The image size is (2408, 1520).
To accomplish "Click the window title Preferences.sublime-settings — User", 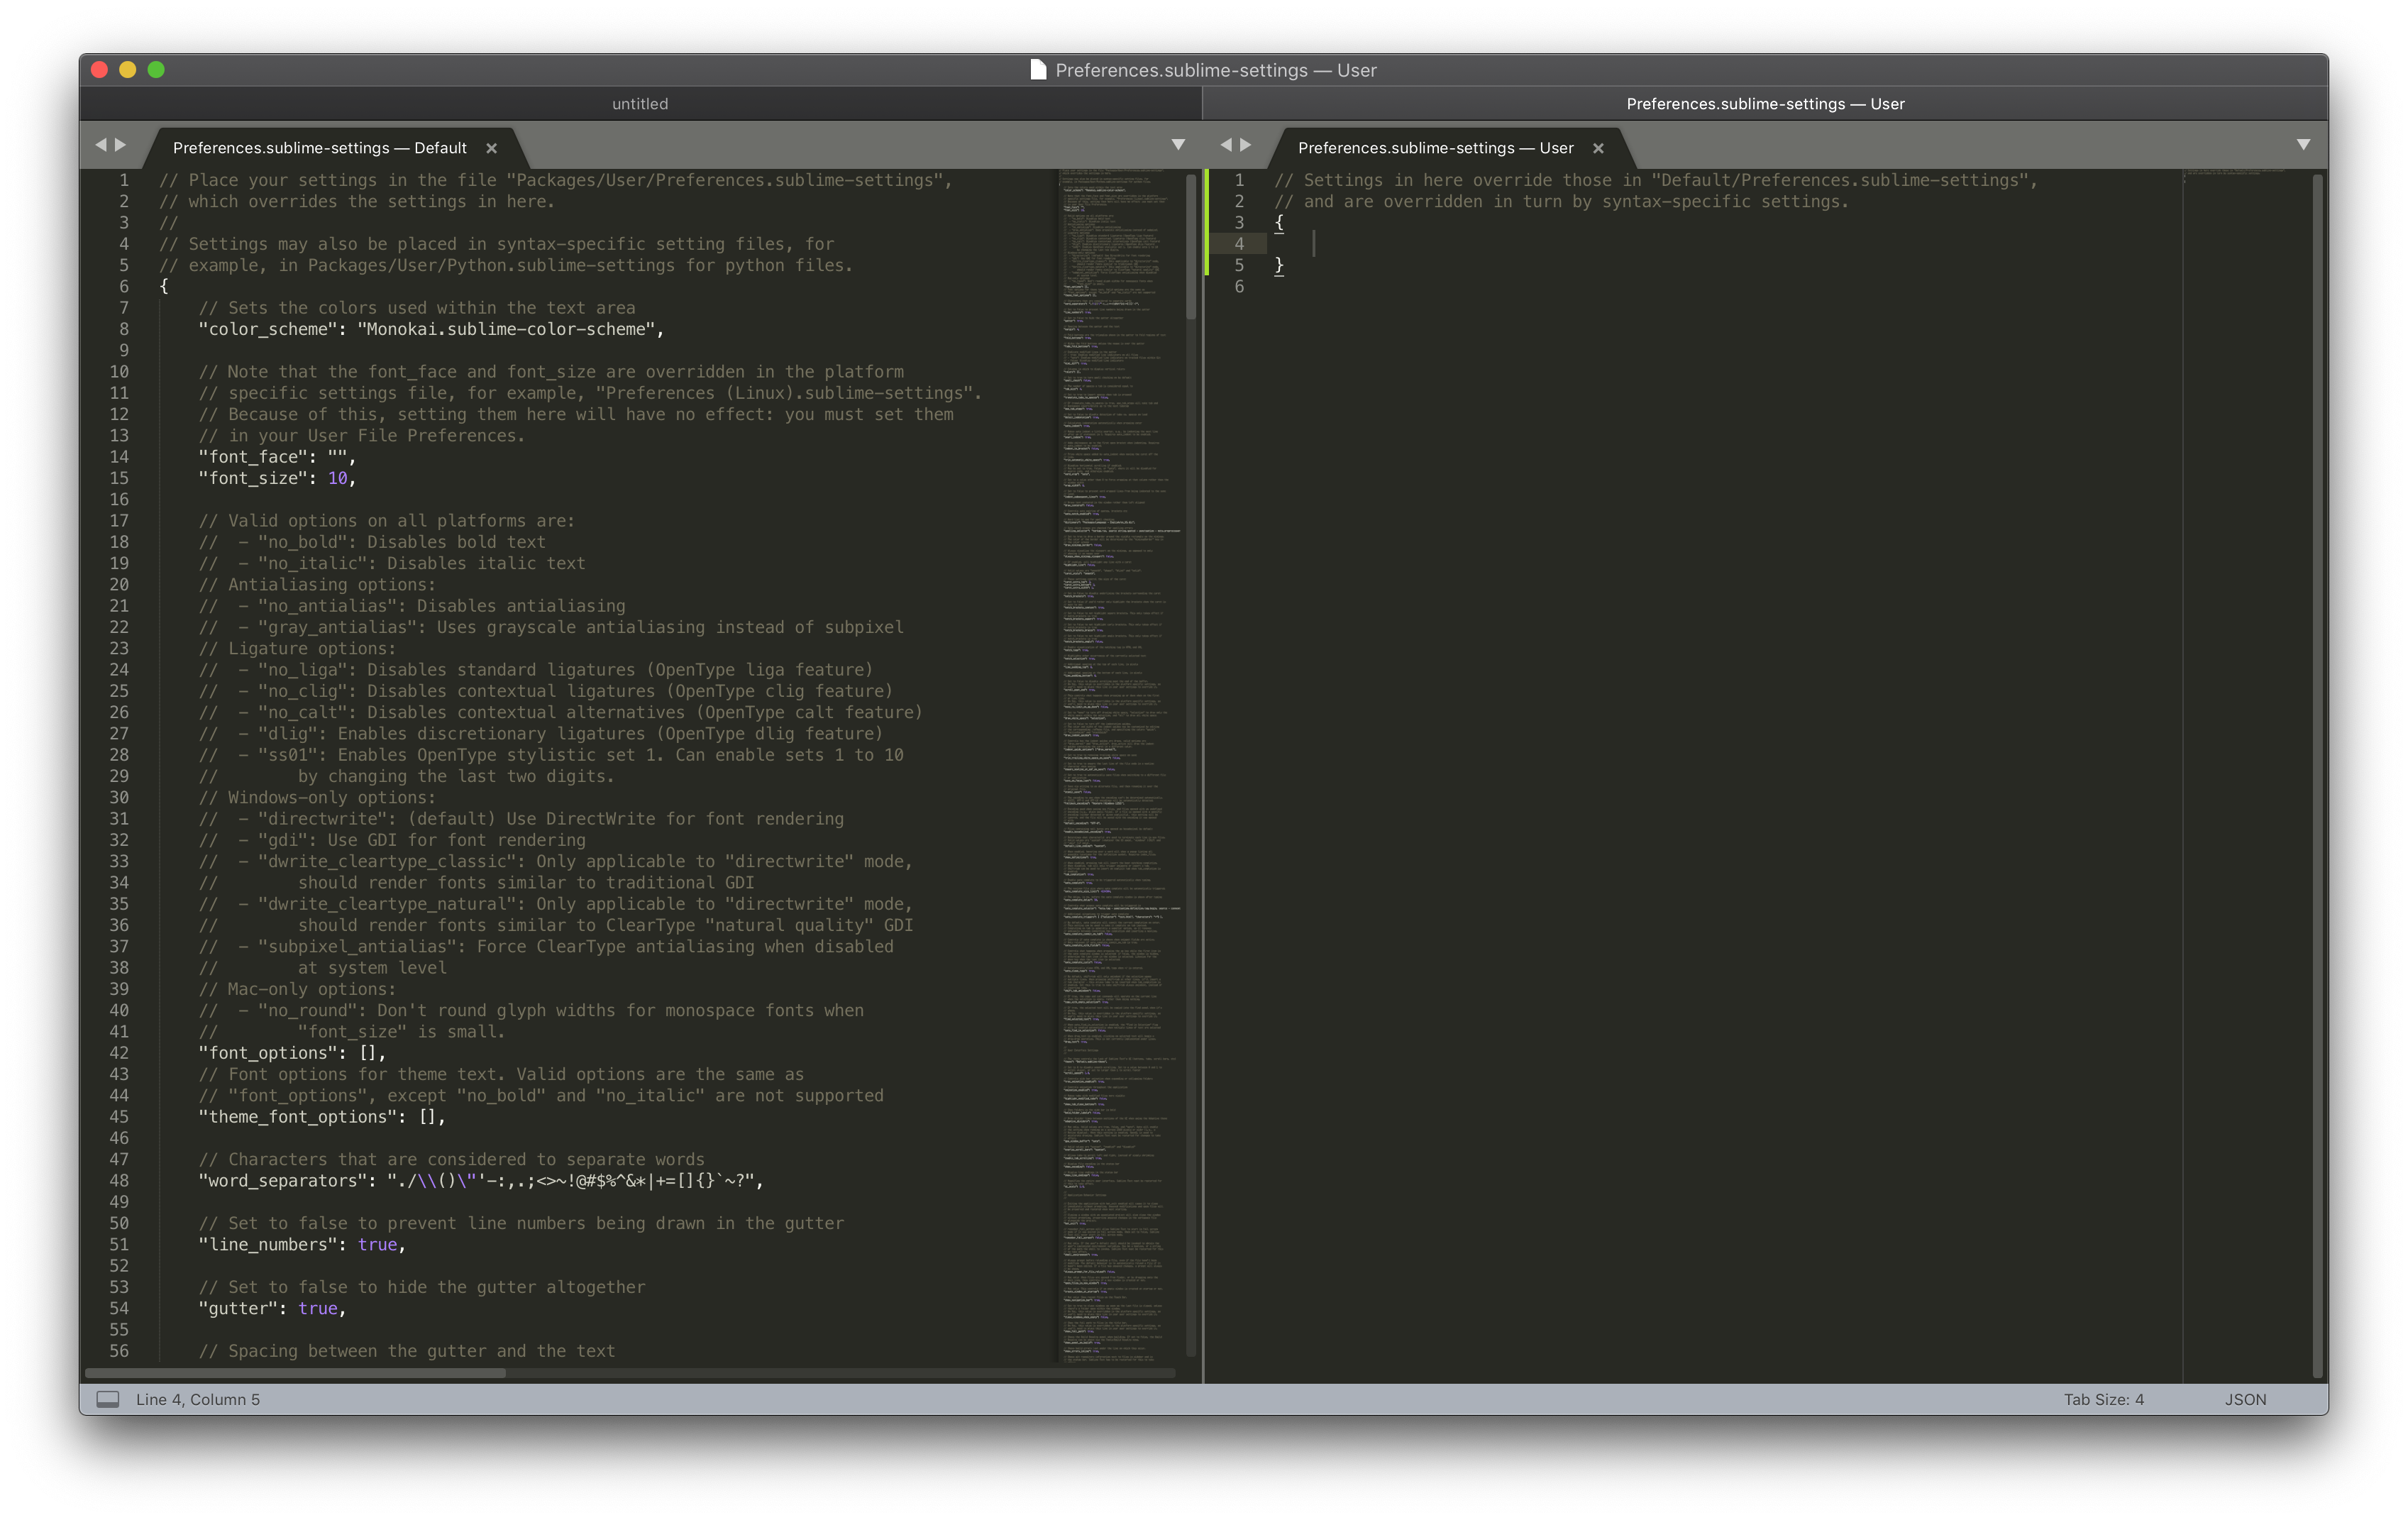I will click(x=1216, y=70).
